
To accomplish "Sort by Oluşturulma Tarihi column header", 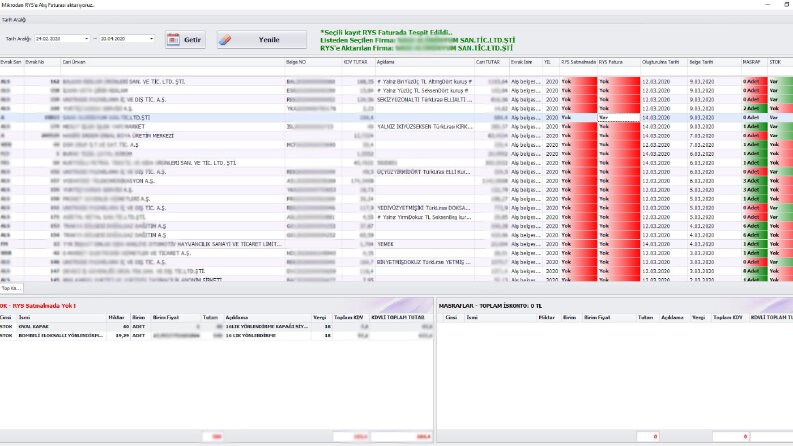I will [x=664, y=62].
